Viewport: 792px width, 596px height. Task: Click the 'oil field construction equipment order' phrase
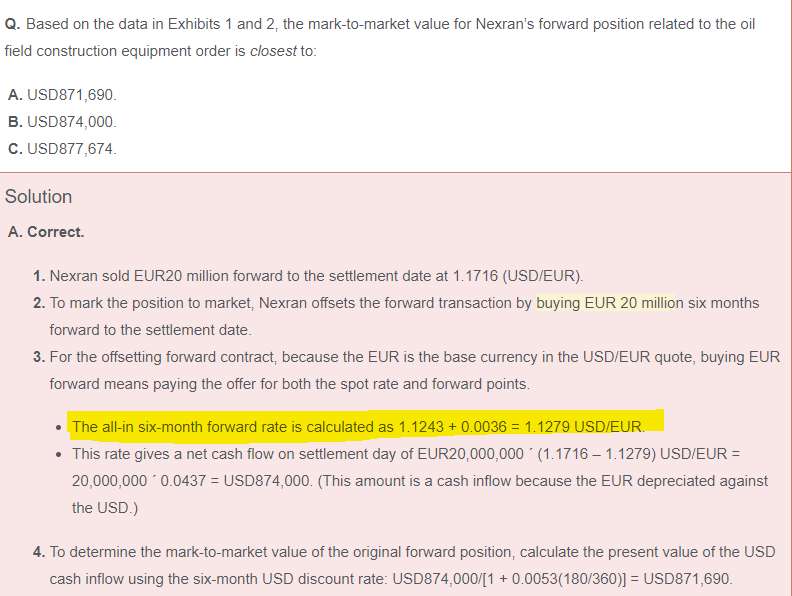click(x=150, y=51)
